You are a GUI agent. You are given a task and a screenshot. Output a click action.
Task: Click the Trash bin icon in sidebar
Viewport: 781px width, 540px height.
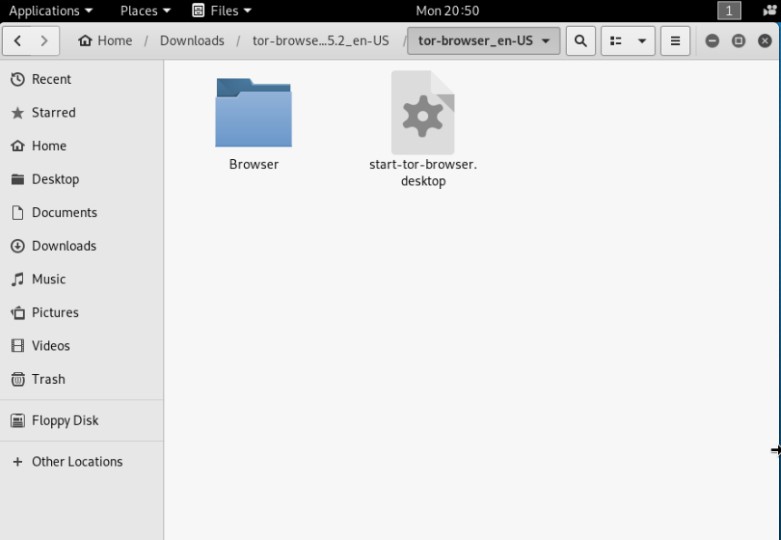(17, 379)
